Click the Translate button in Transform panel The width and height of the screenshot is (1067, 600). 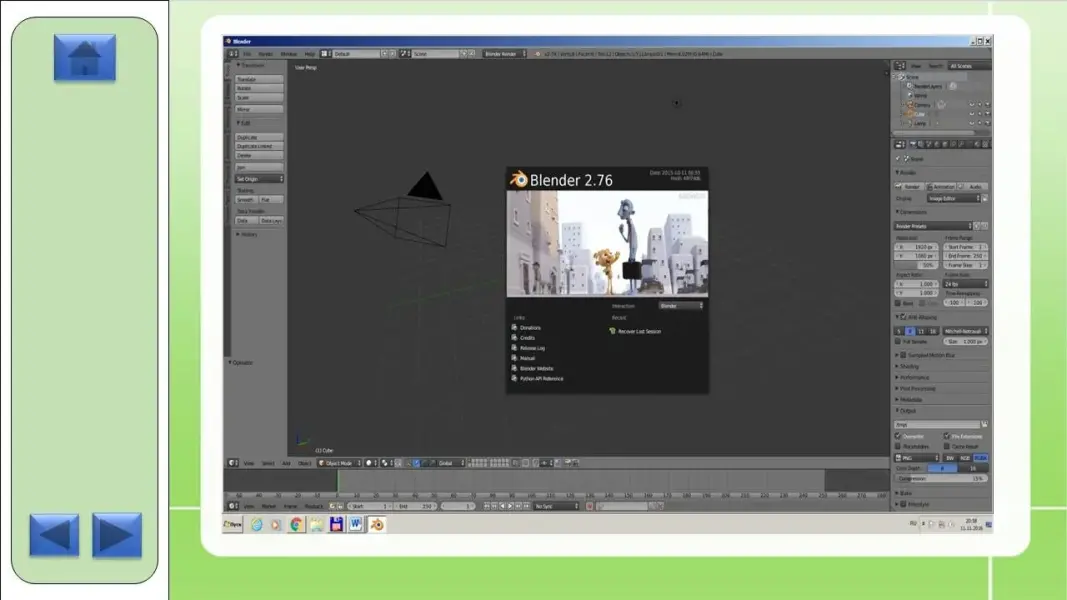point(259,79)
